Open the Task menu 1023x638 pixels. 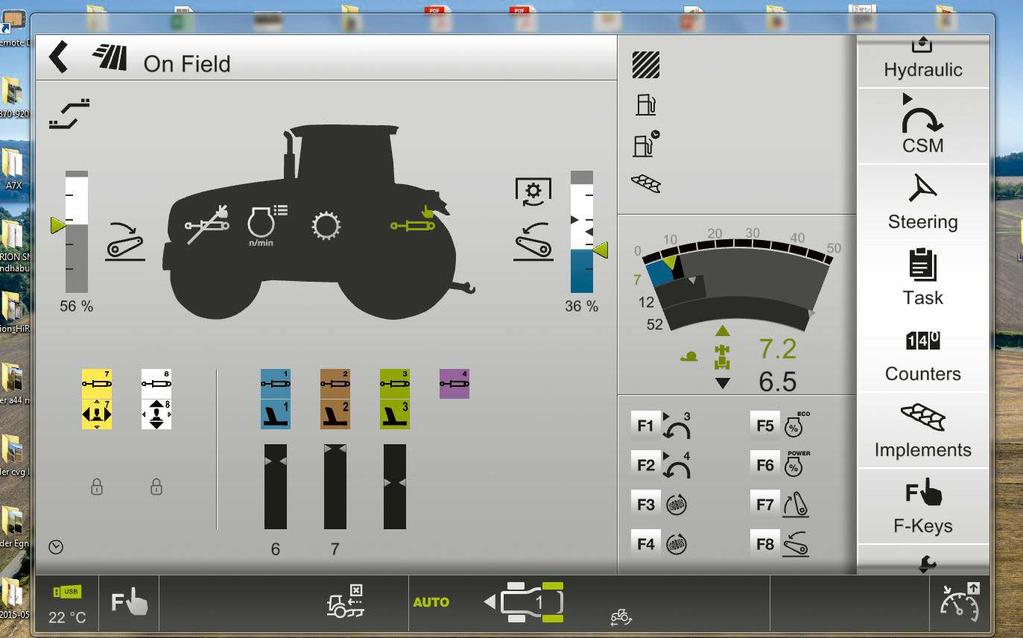point(923,277)
